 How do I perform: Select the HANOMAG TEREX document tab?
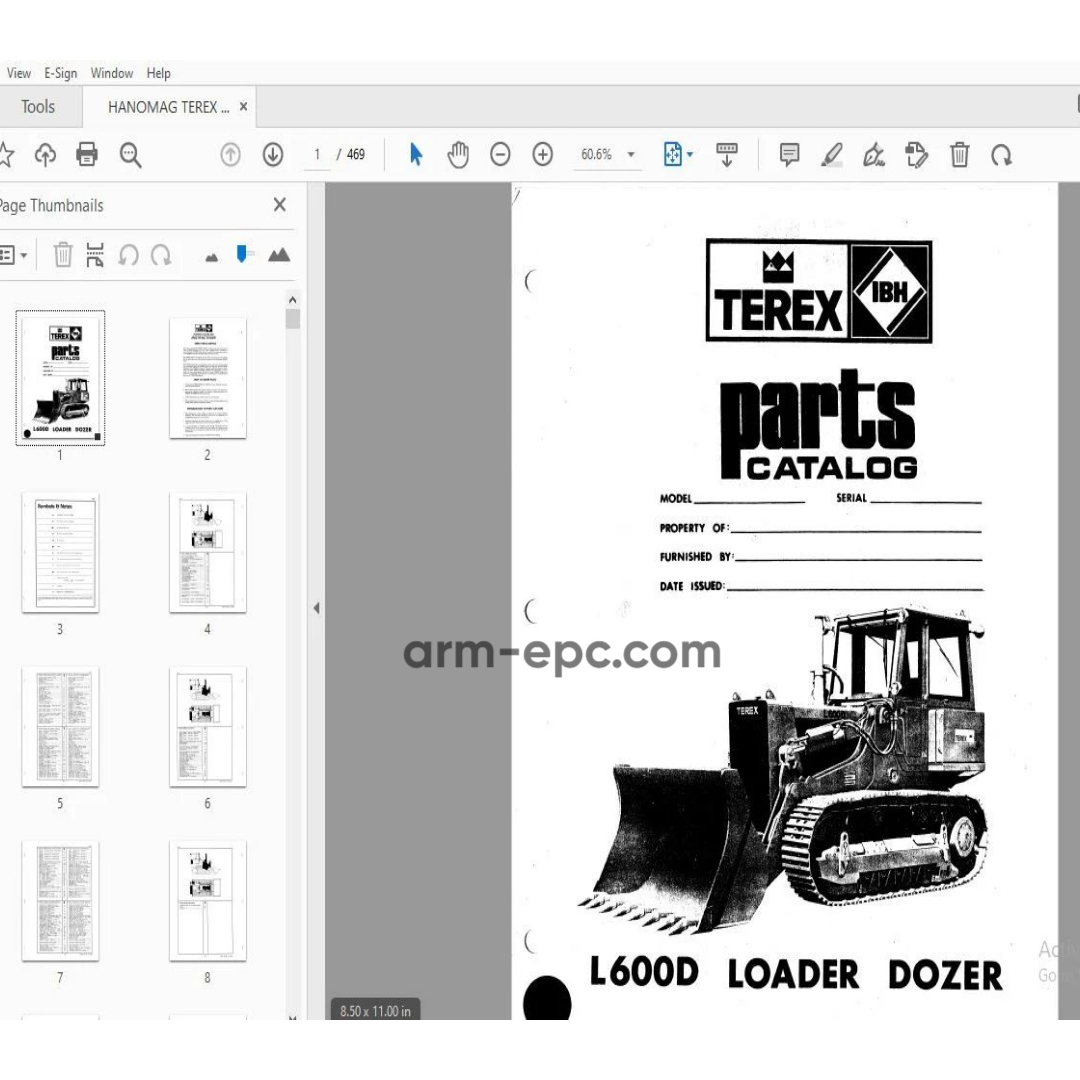pyautogui.click(x=169, y=107)
